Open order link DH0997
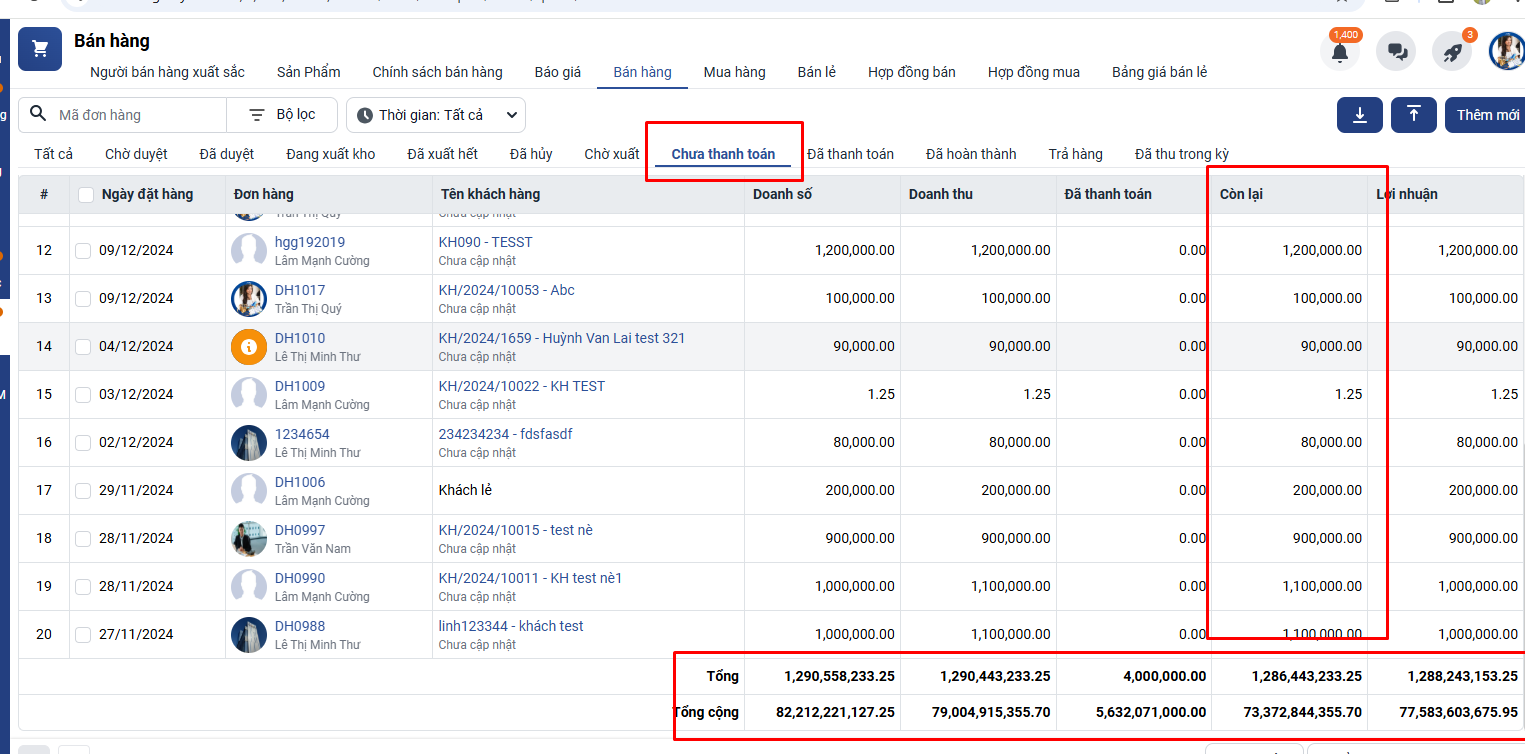This screenshot has width=1525, height=754. (300, 530)
